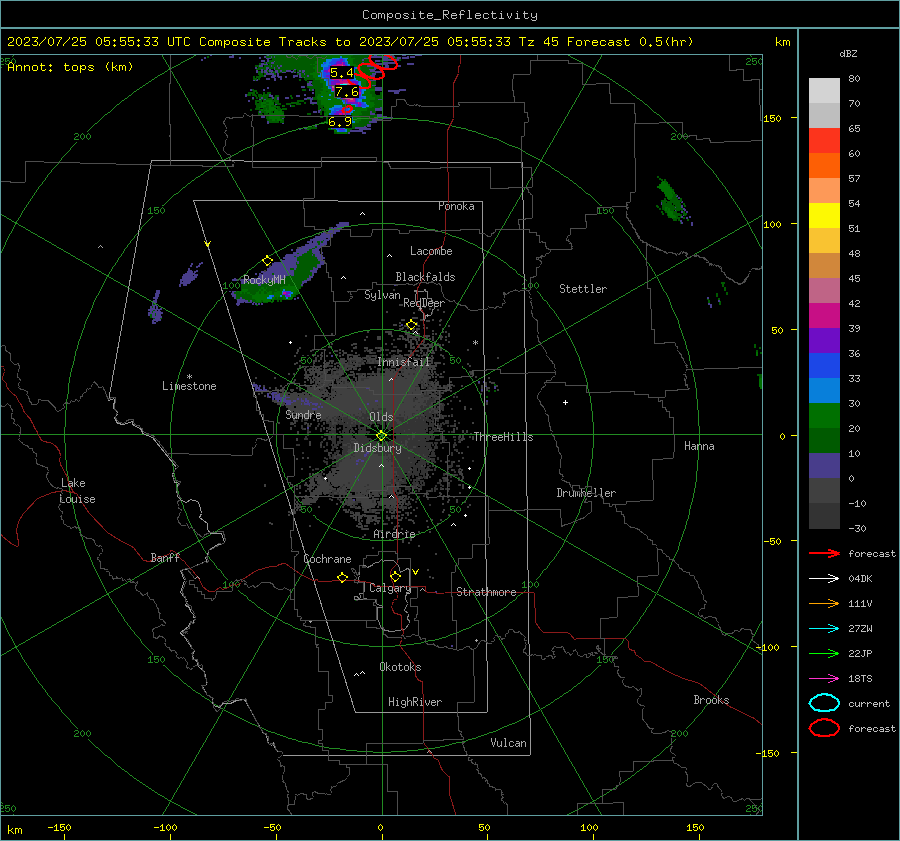Click the bright green 30 dBZ swatch
This screenshot has width=900, height=841.
tap(824, 416)
